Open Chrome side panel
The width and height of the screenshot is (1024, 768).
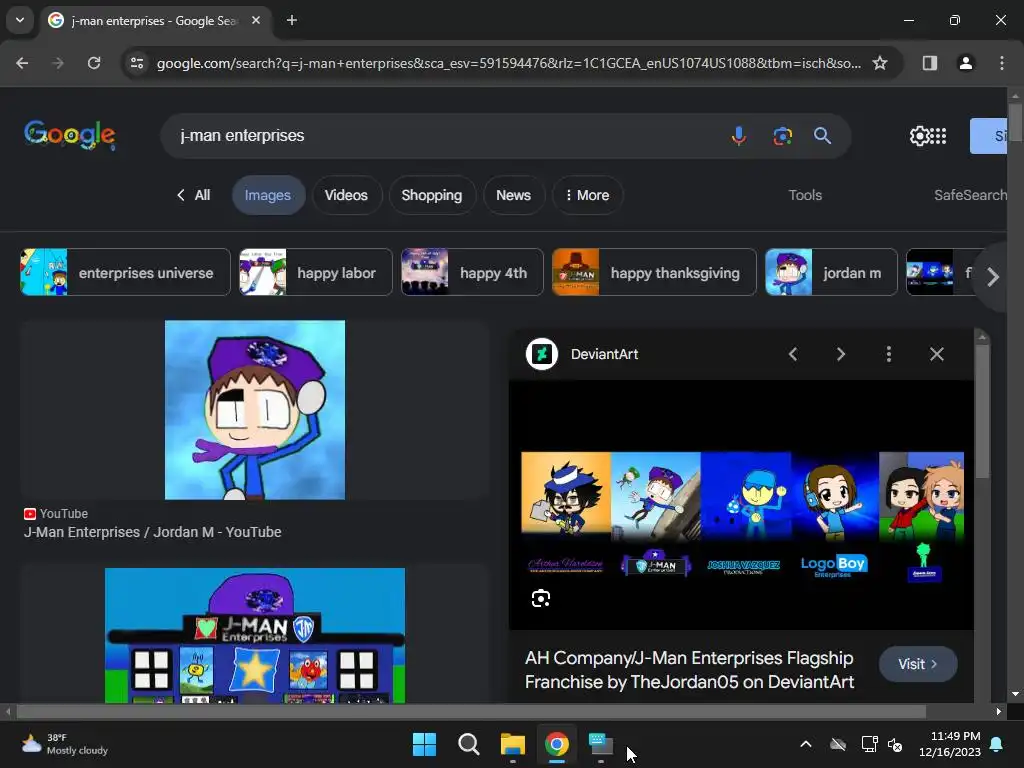[929, 63]
